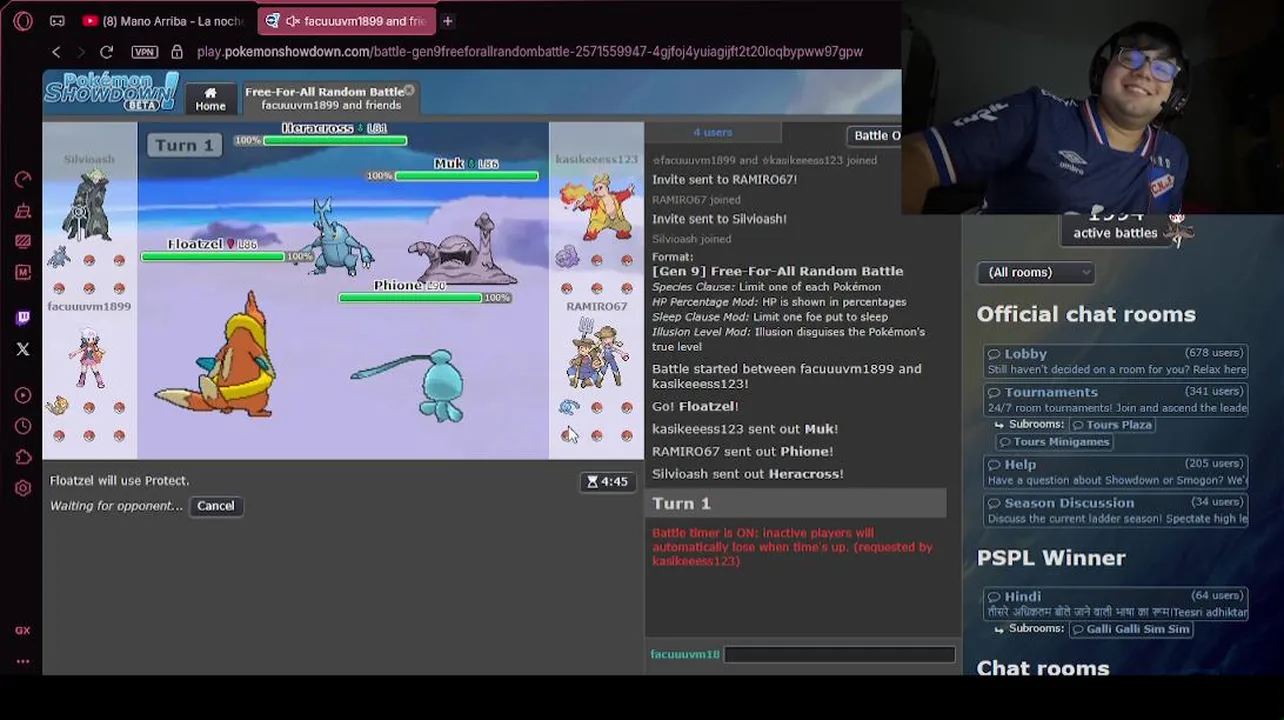Click Floatzel's green HP bar
The width and height of the screenshot is (1284, 720).
pyautogui.click(x=212, y=257)
